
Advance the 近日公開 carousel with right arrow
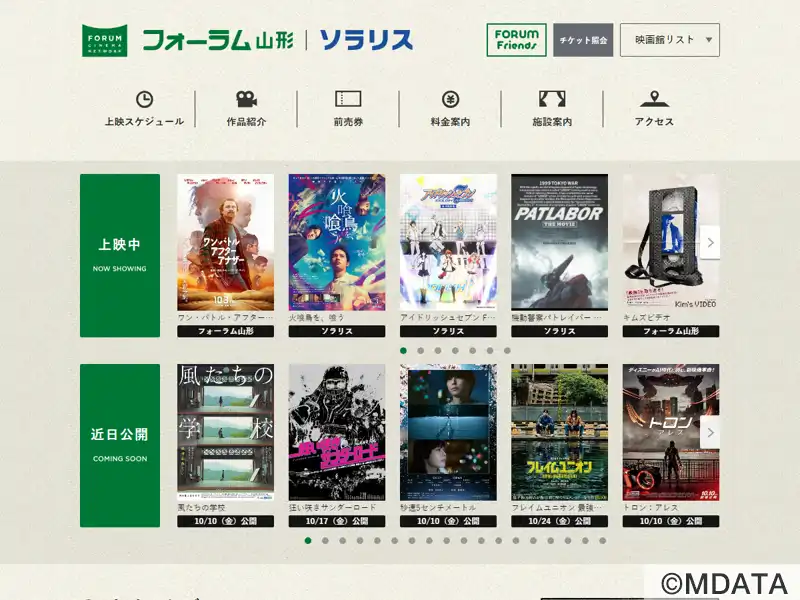pyautogui.click(x=710, y=432)
